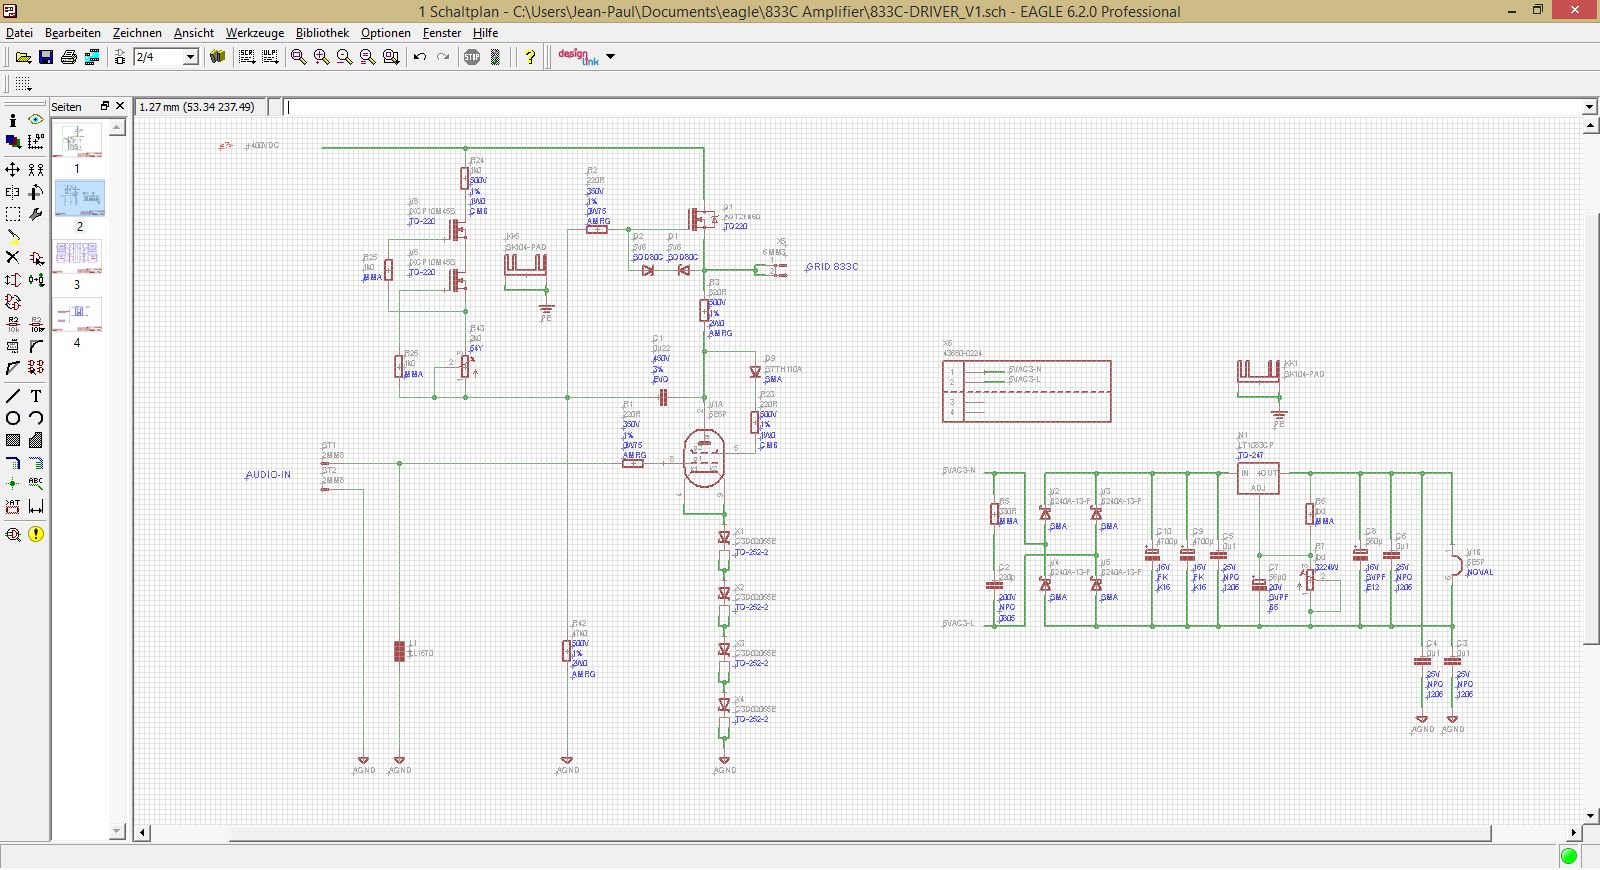Open the Werkzeuge menu
The height and width of the screenshot is (870, 1600).
pyautogui.click(x=255, y=33)
